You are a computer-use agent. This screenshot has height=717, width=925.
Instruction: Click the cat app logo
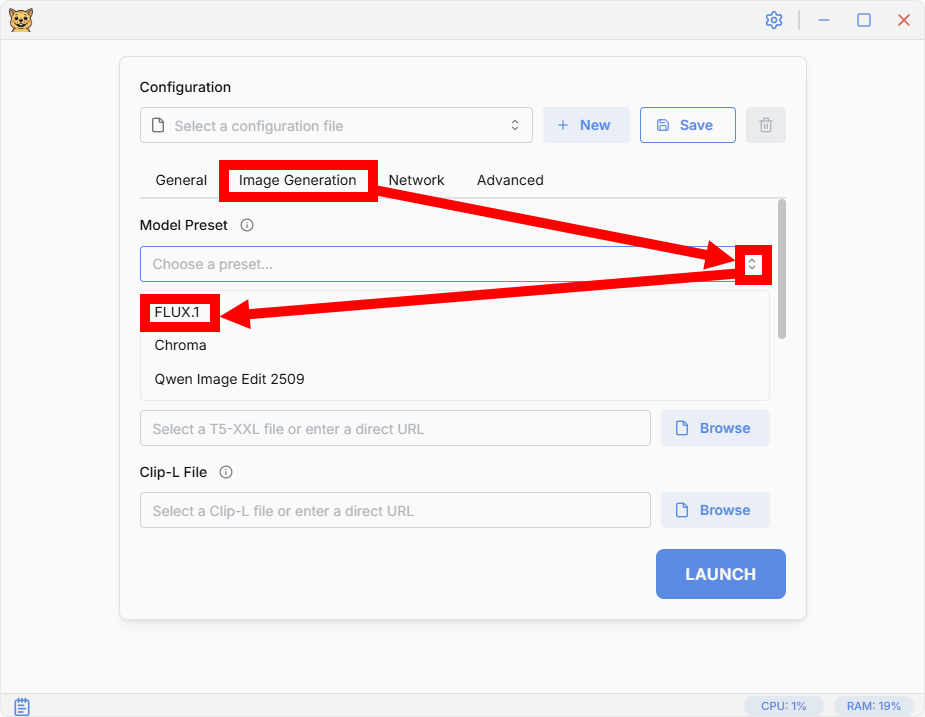21,20
